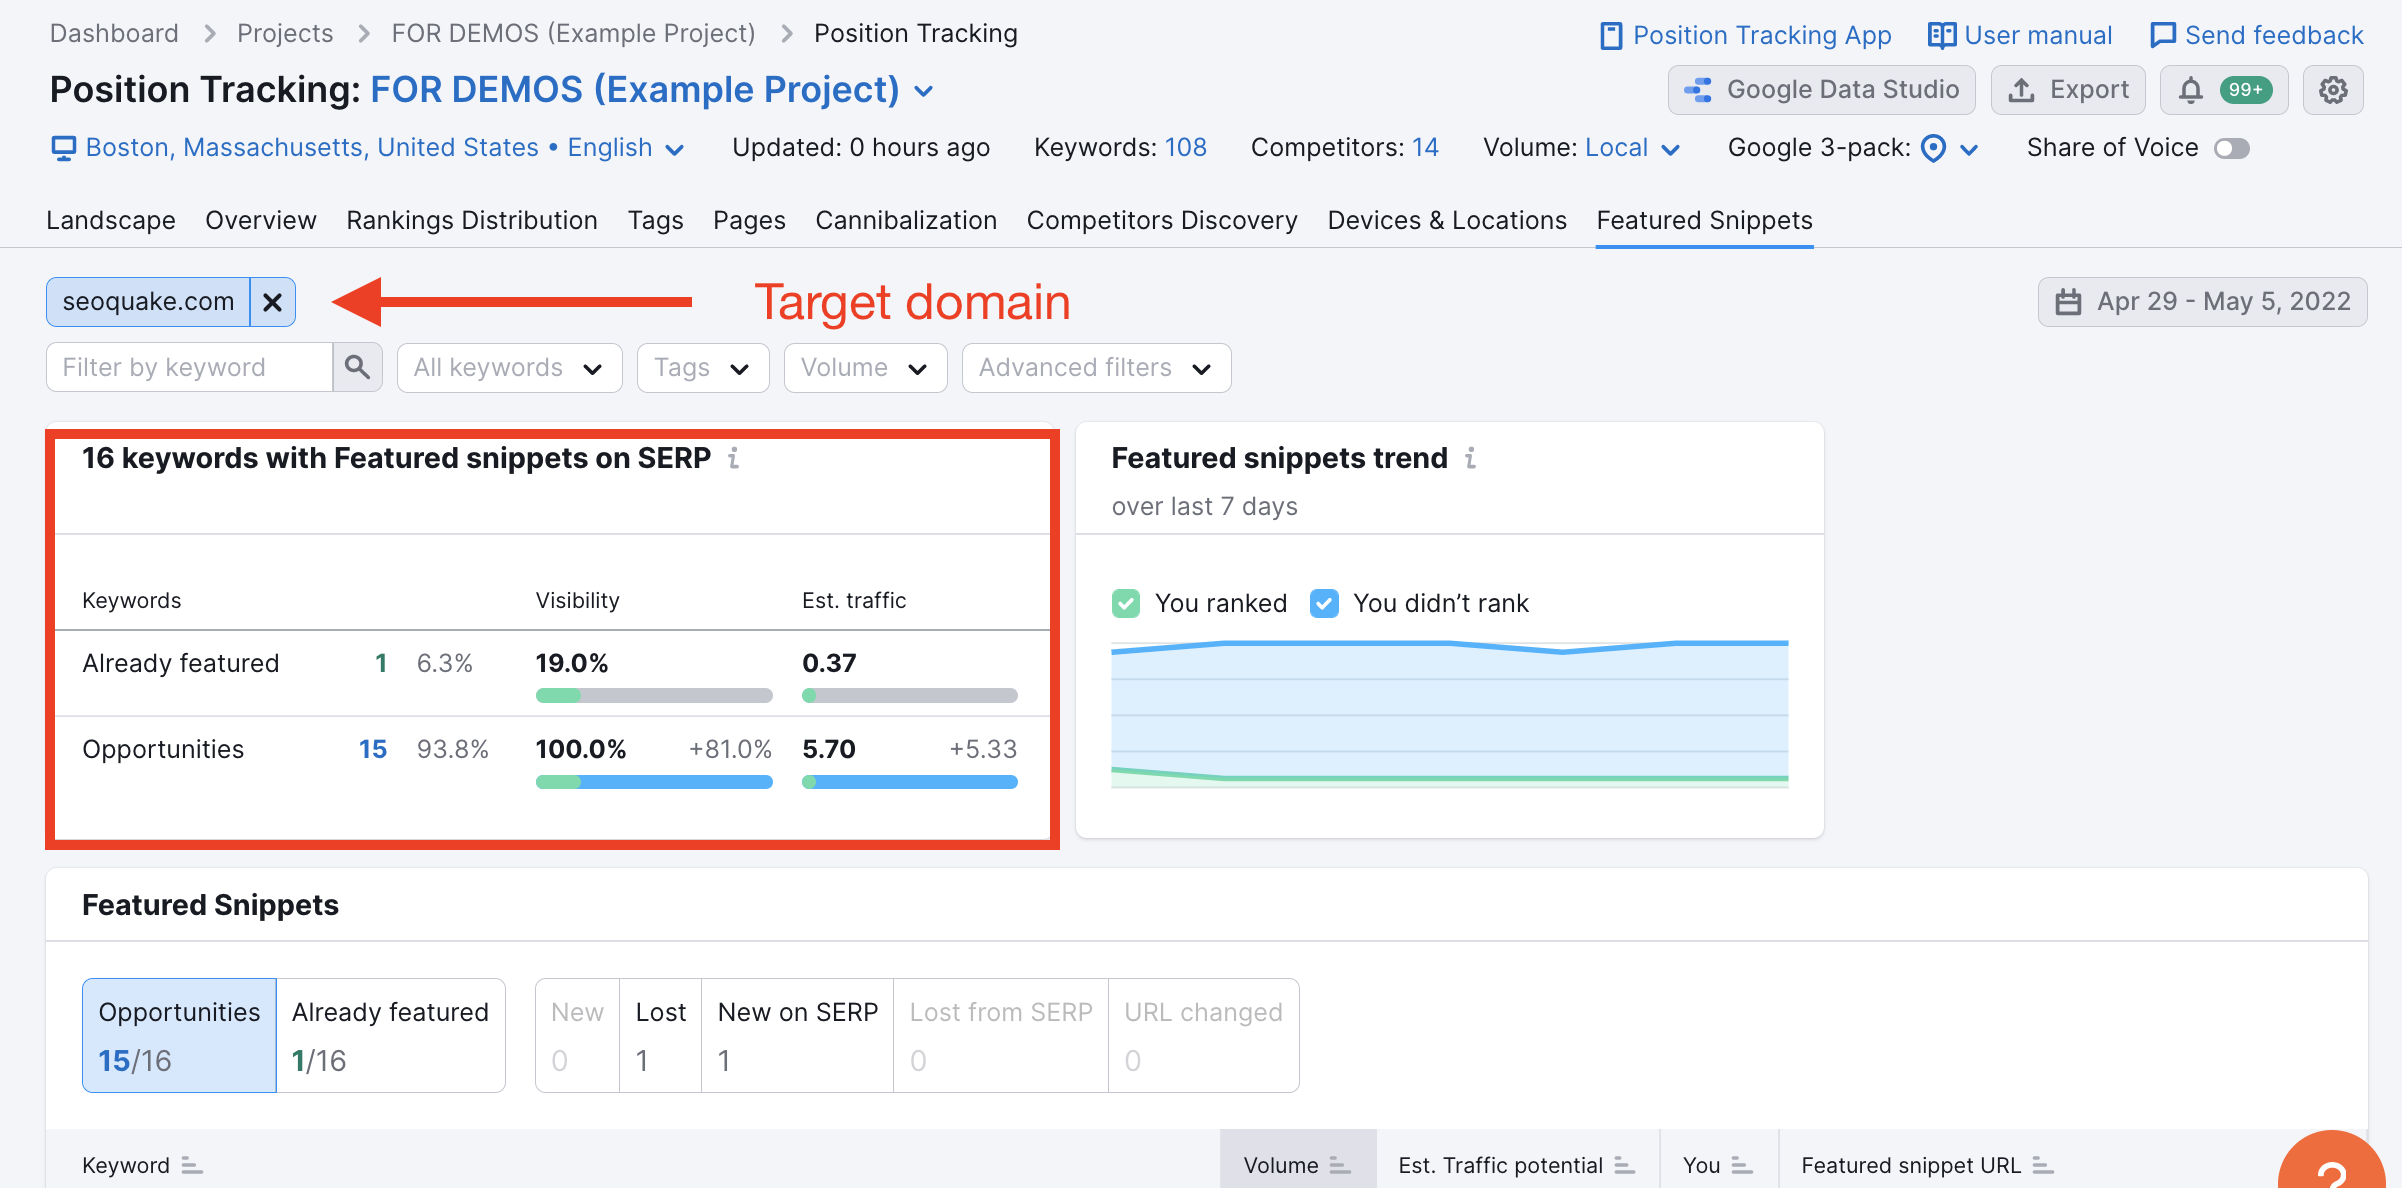
Task: Select the Lost 1 filter
Action: pos(661,1036)
